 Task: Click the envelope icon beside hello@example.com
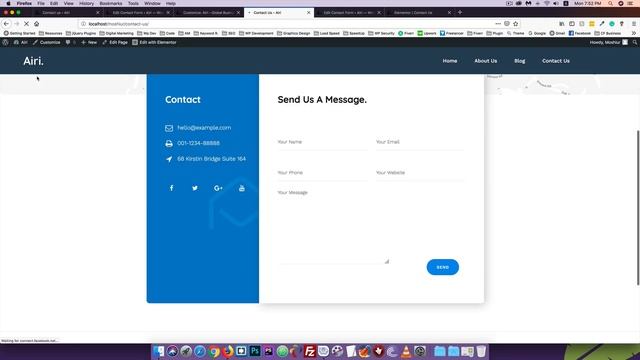(x=169, y=128)
